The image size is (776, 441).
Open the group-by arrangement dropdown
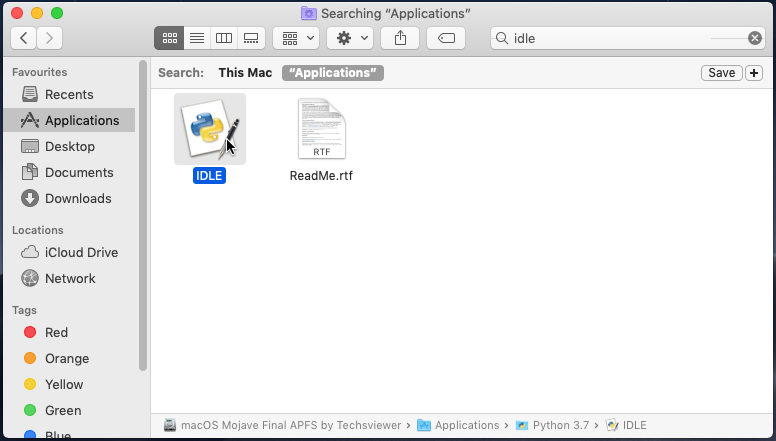pyautogui.click(x=296, y=38)
